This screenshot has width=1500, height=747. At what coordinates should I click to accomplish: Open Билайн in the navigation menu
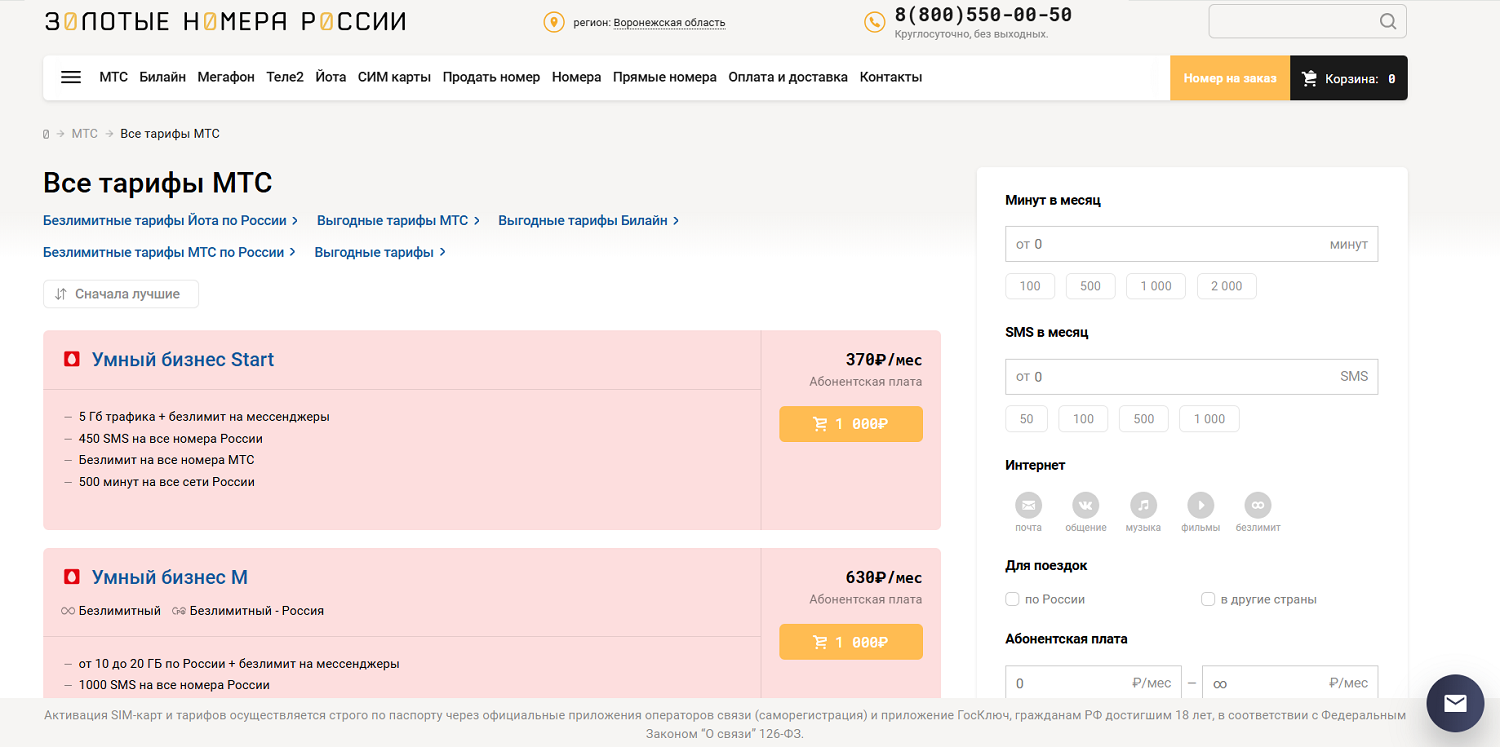click(163, 77)
